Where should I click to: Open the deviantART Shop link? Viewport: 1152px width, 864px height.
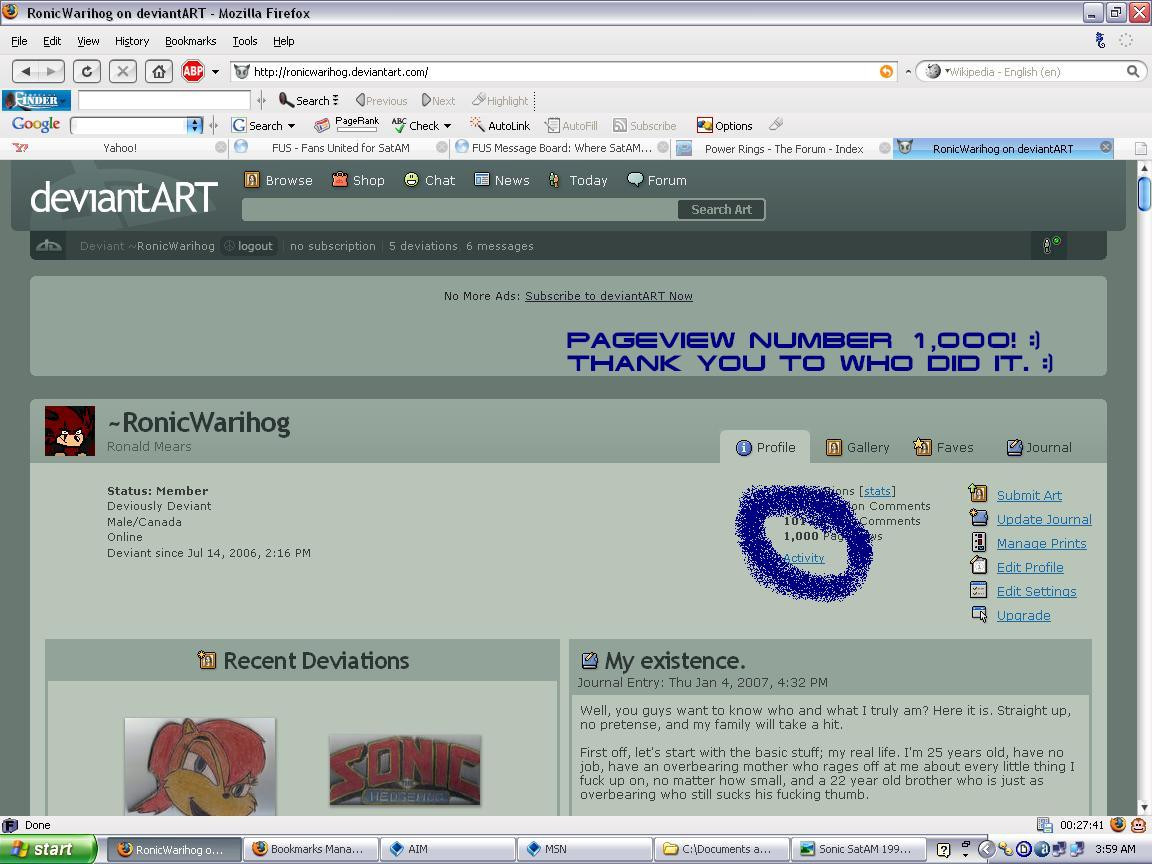[358, 180]
